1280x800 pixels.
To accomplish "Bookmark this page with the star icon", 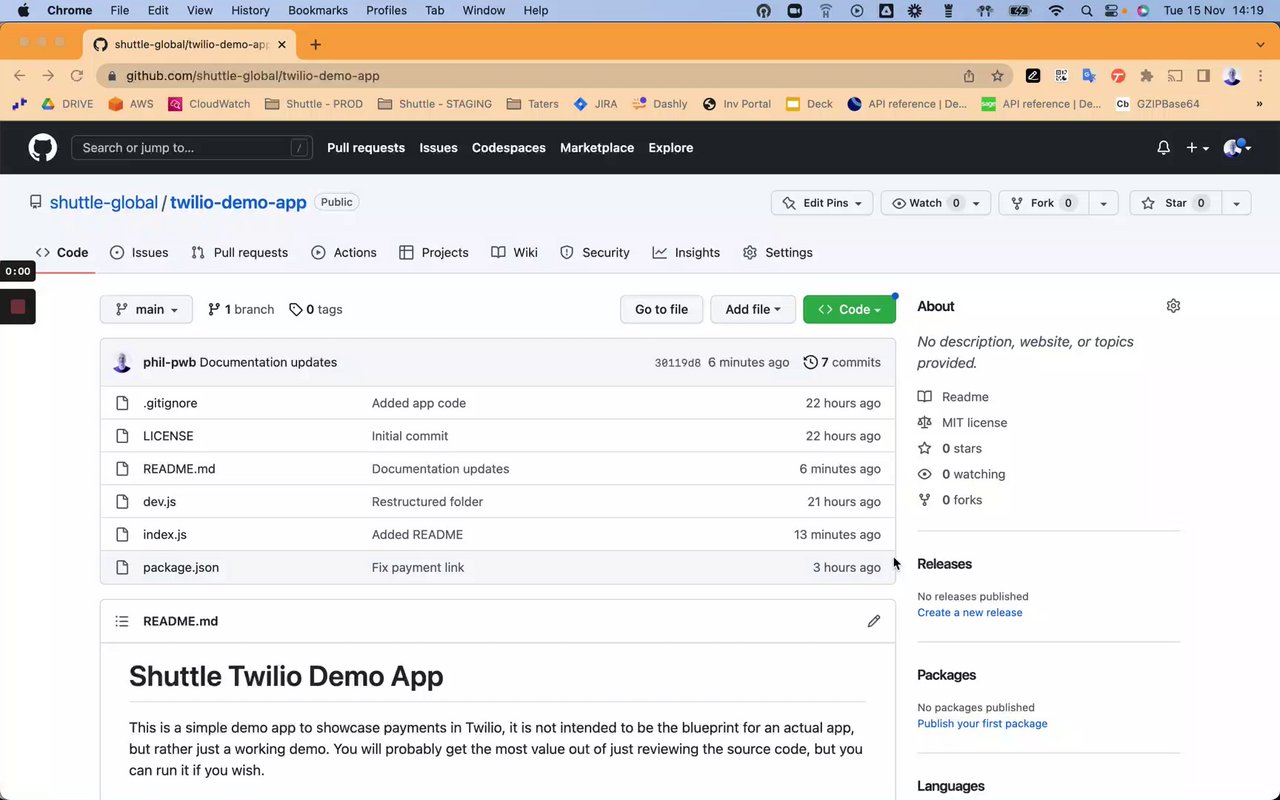I will pyautogui.click(x=997, y=76).
